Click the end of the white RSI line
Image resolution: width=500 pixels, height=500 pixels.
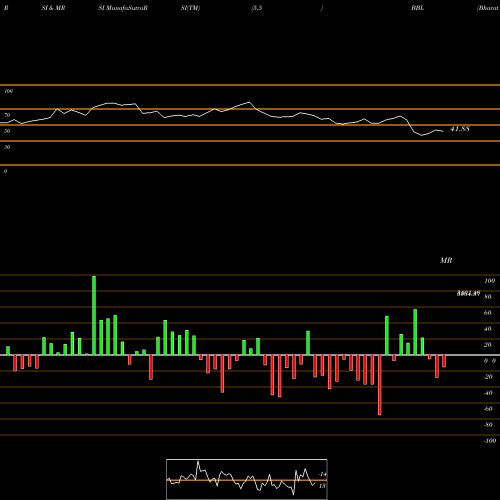click(443, 131)
